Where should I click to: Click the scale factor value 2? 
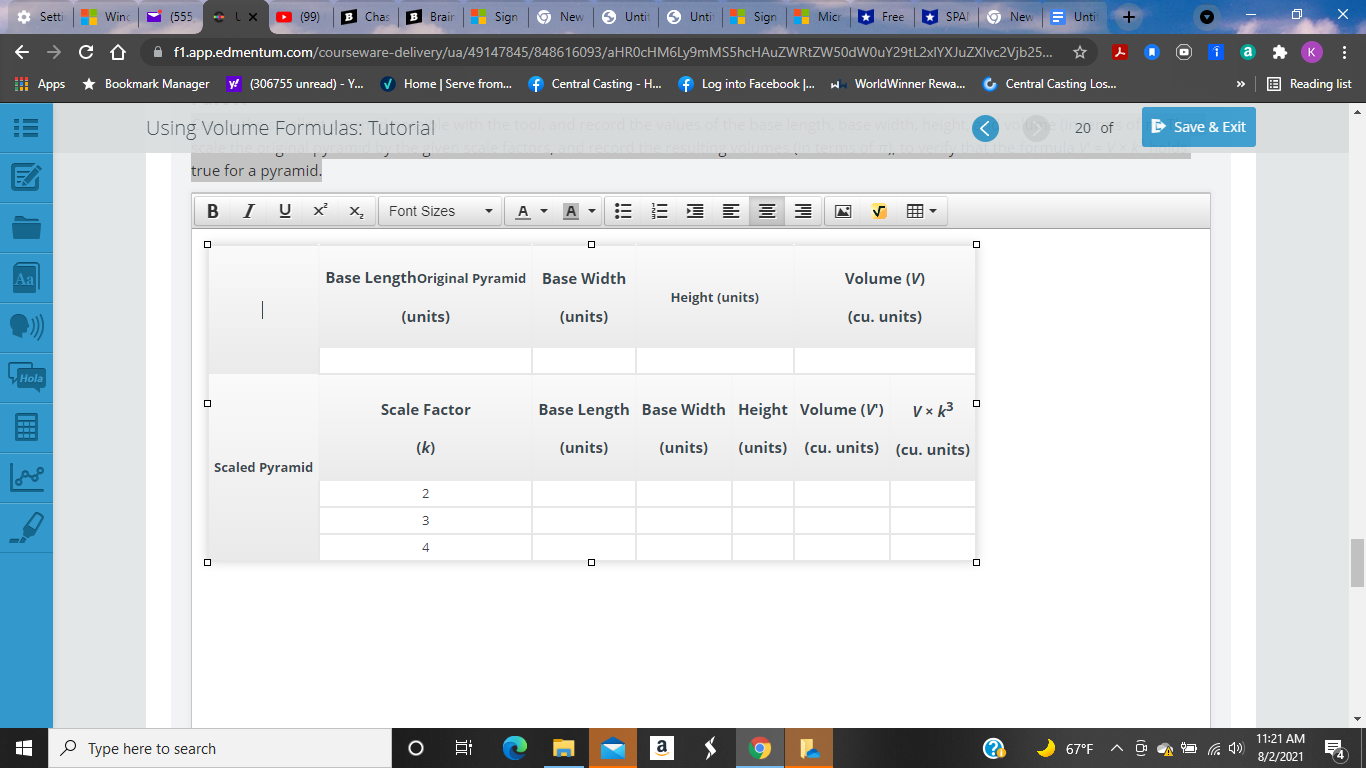coord(426,493)
